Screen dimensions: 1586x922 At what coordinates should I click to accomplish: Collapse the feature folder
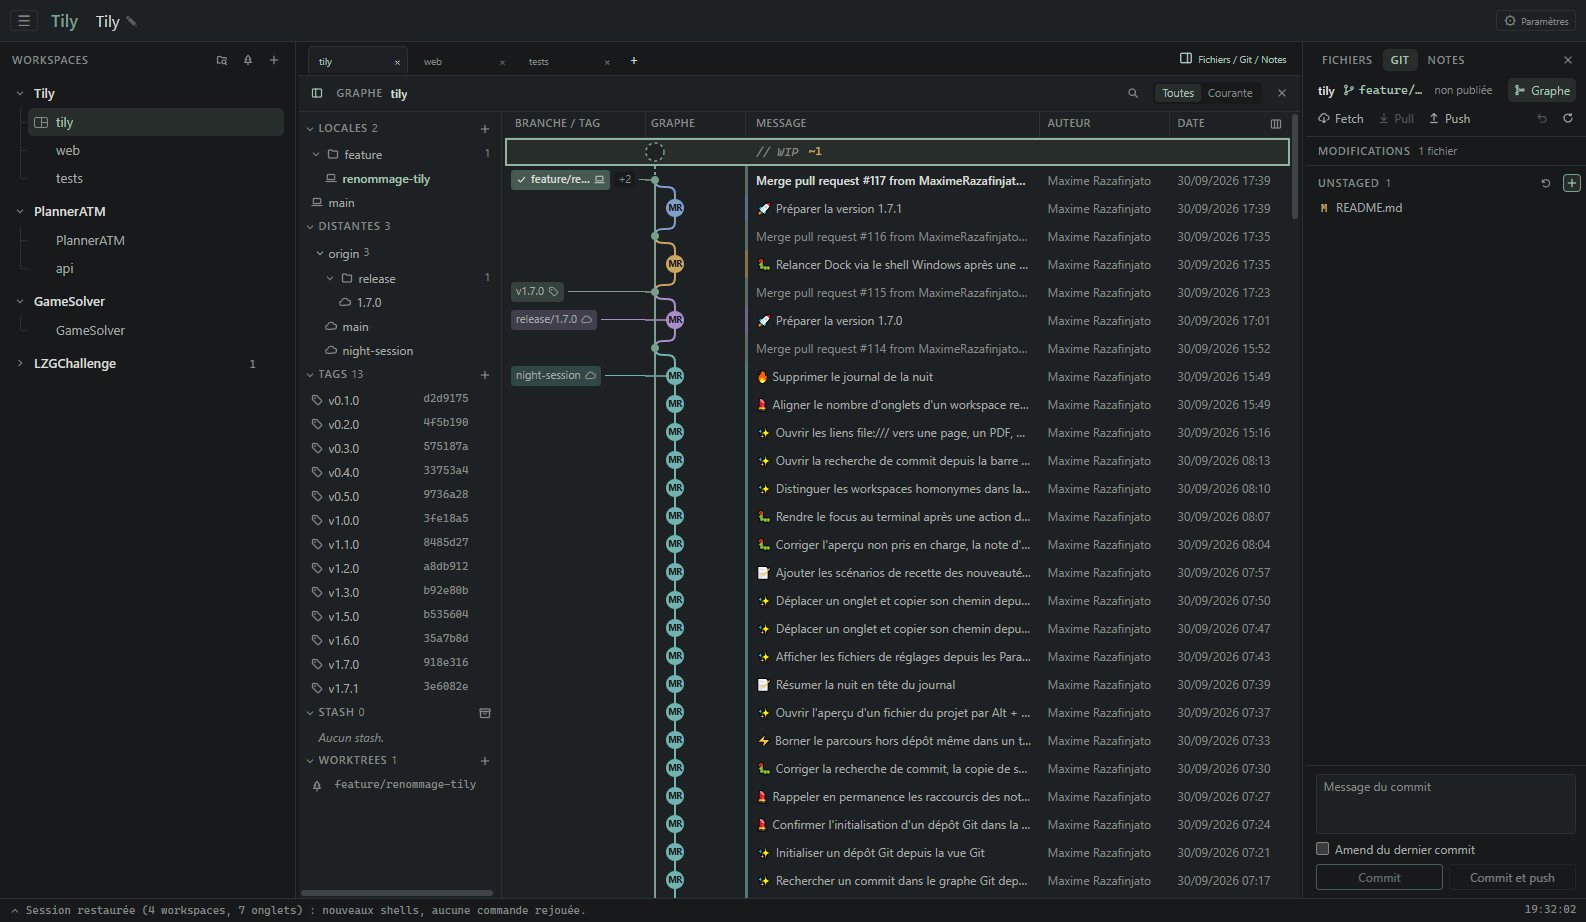coord(316,154)
